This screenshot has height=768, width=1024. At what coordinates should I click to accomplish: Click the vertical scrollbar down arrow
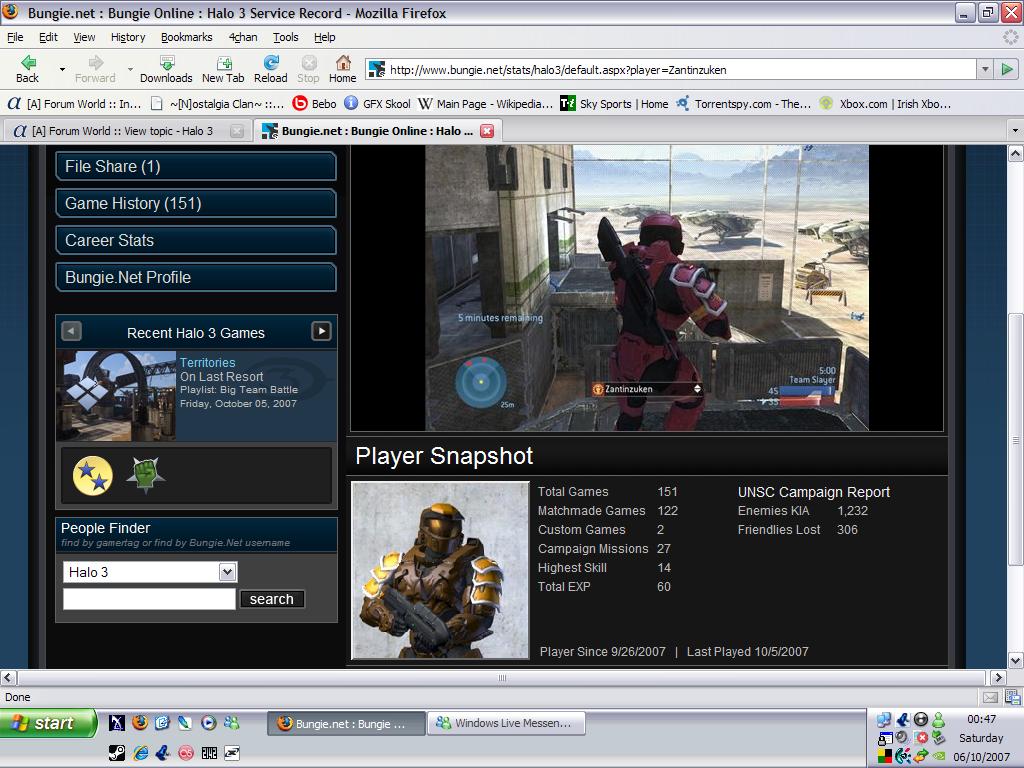click(x=1015, y=660)
